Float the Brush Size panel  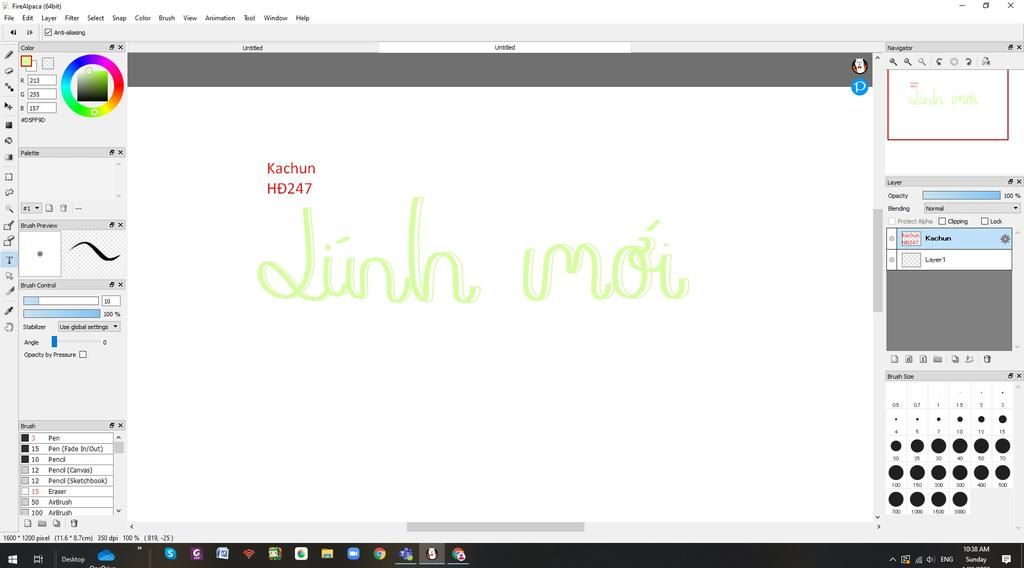(x=1010, y=376)
